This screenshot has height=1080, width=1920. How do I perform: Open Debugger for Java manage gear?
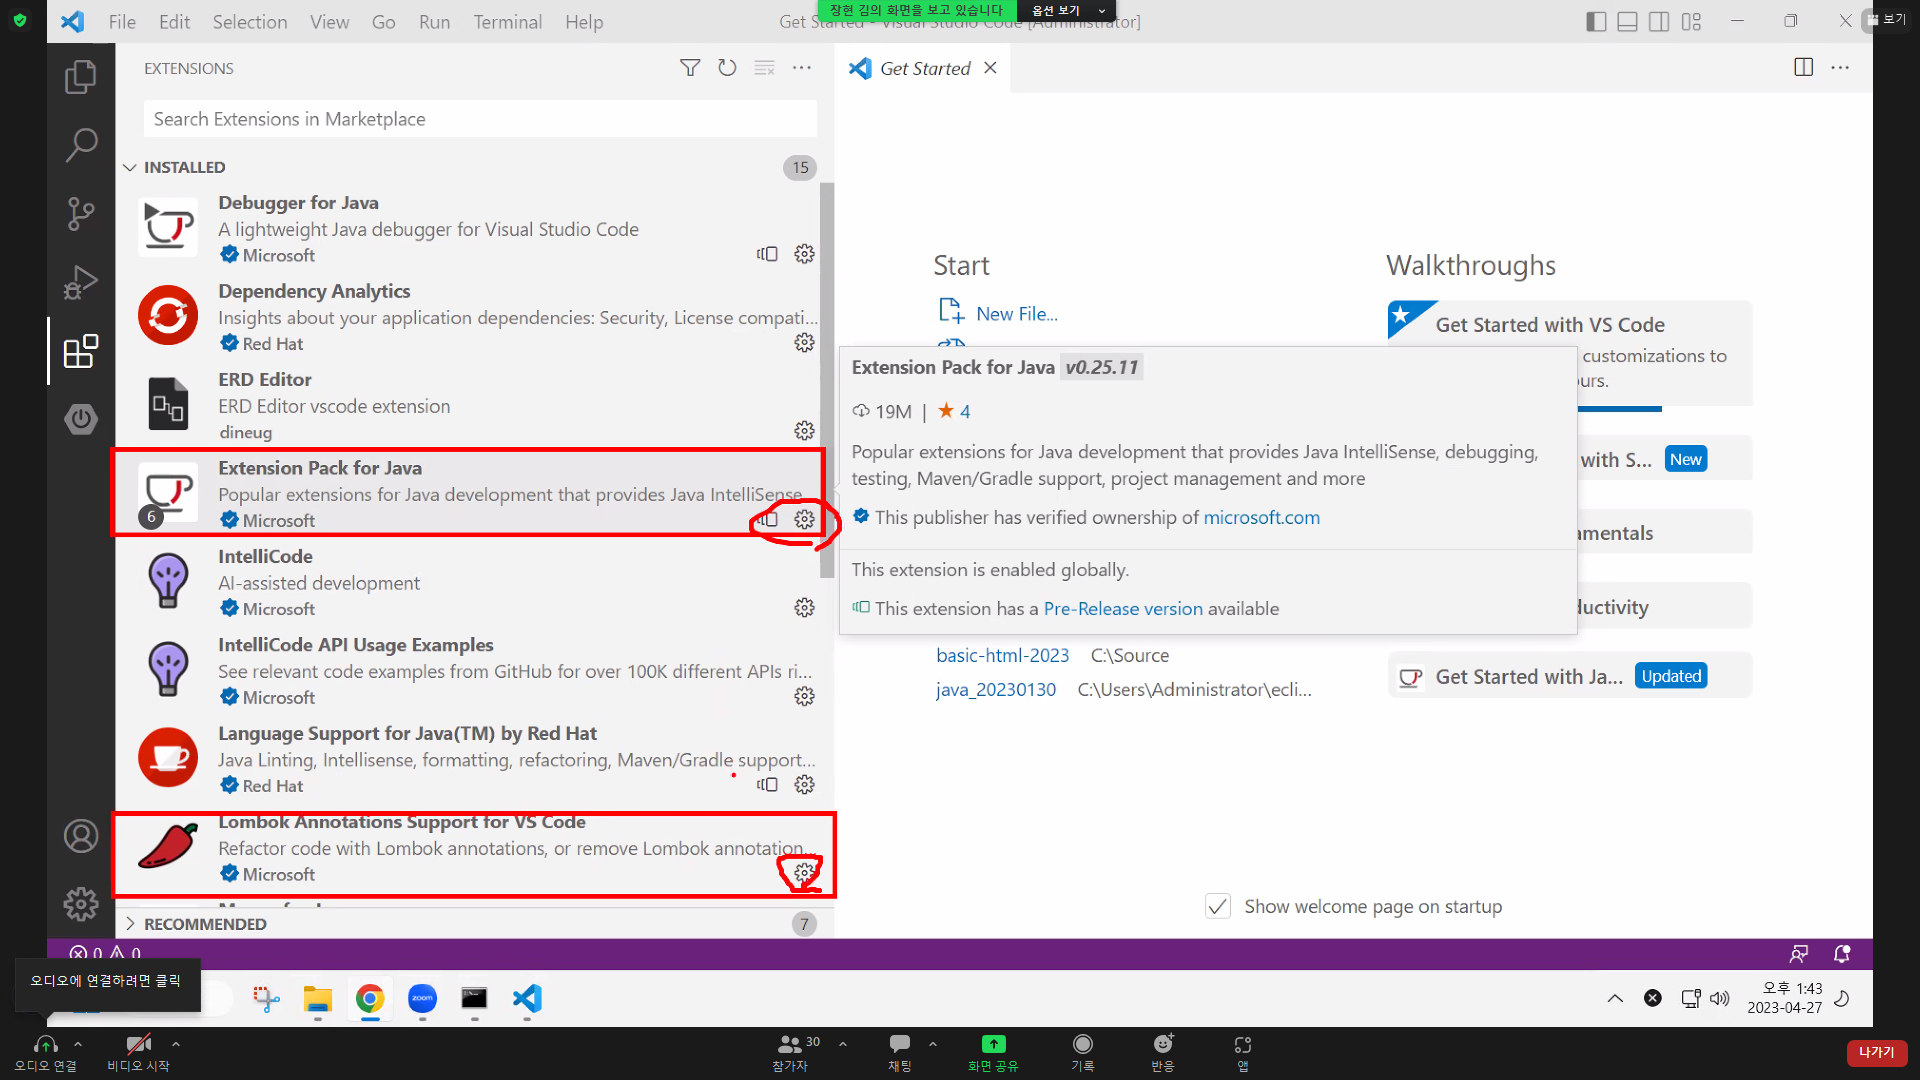point(804,254)
